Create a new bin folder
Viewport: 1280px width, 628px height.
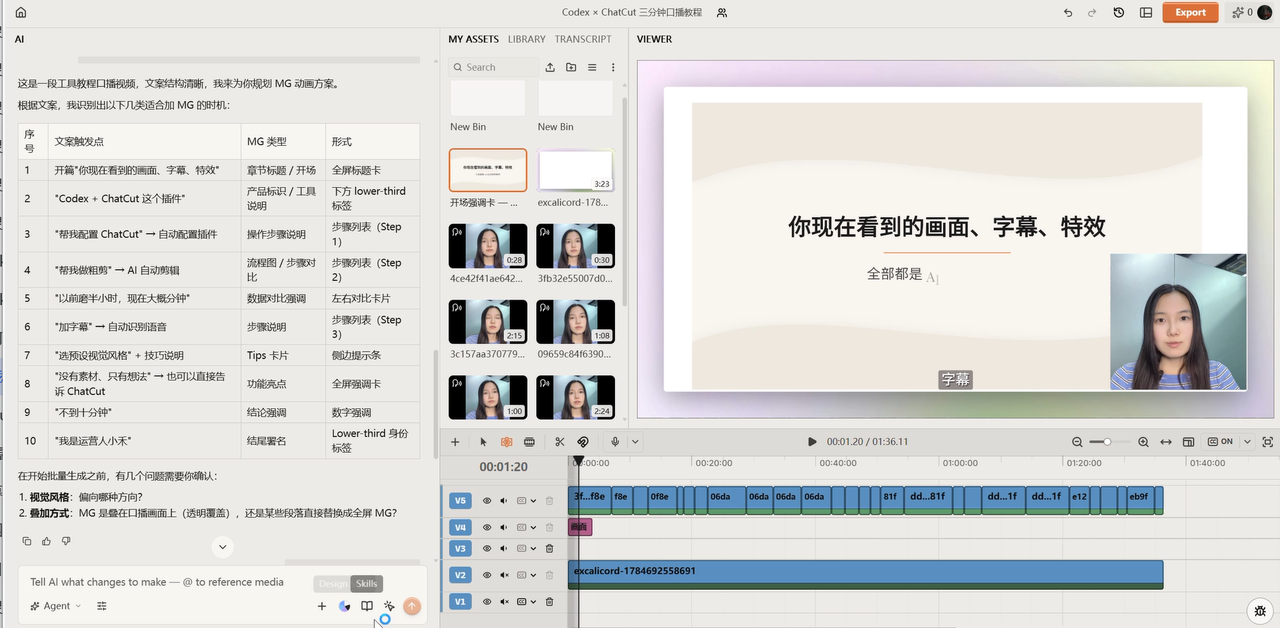[571, 67]
